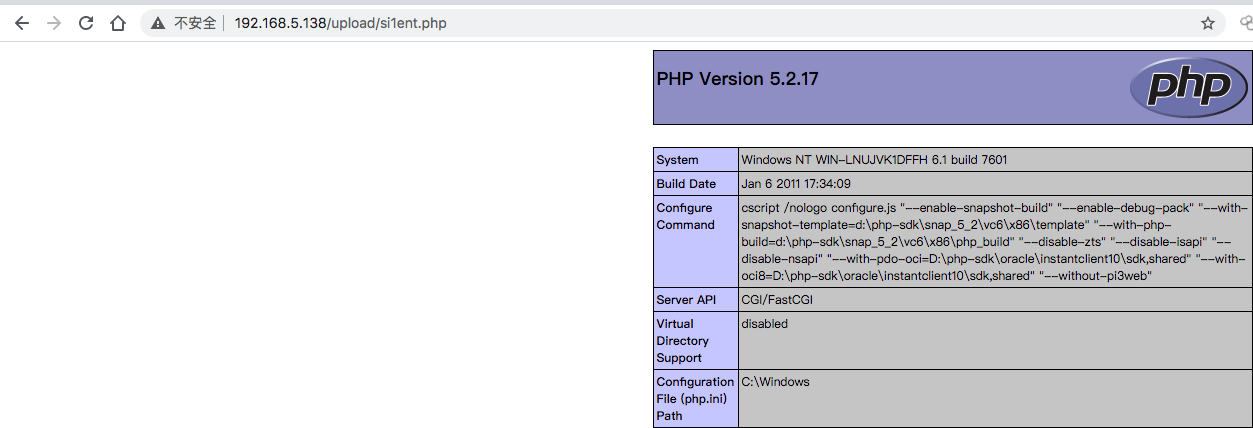Click the 不安全 security label

point(195,23)
